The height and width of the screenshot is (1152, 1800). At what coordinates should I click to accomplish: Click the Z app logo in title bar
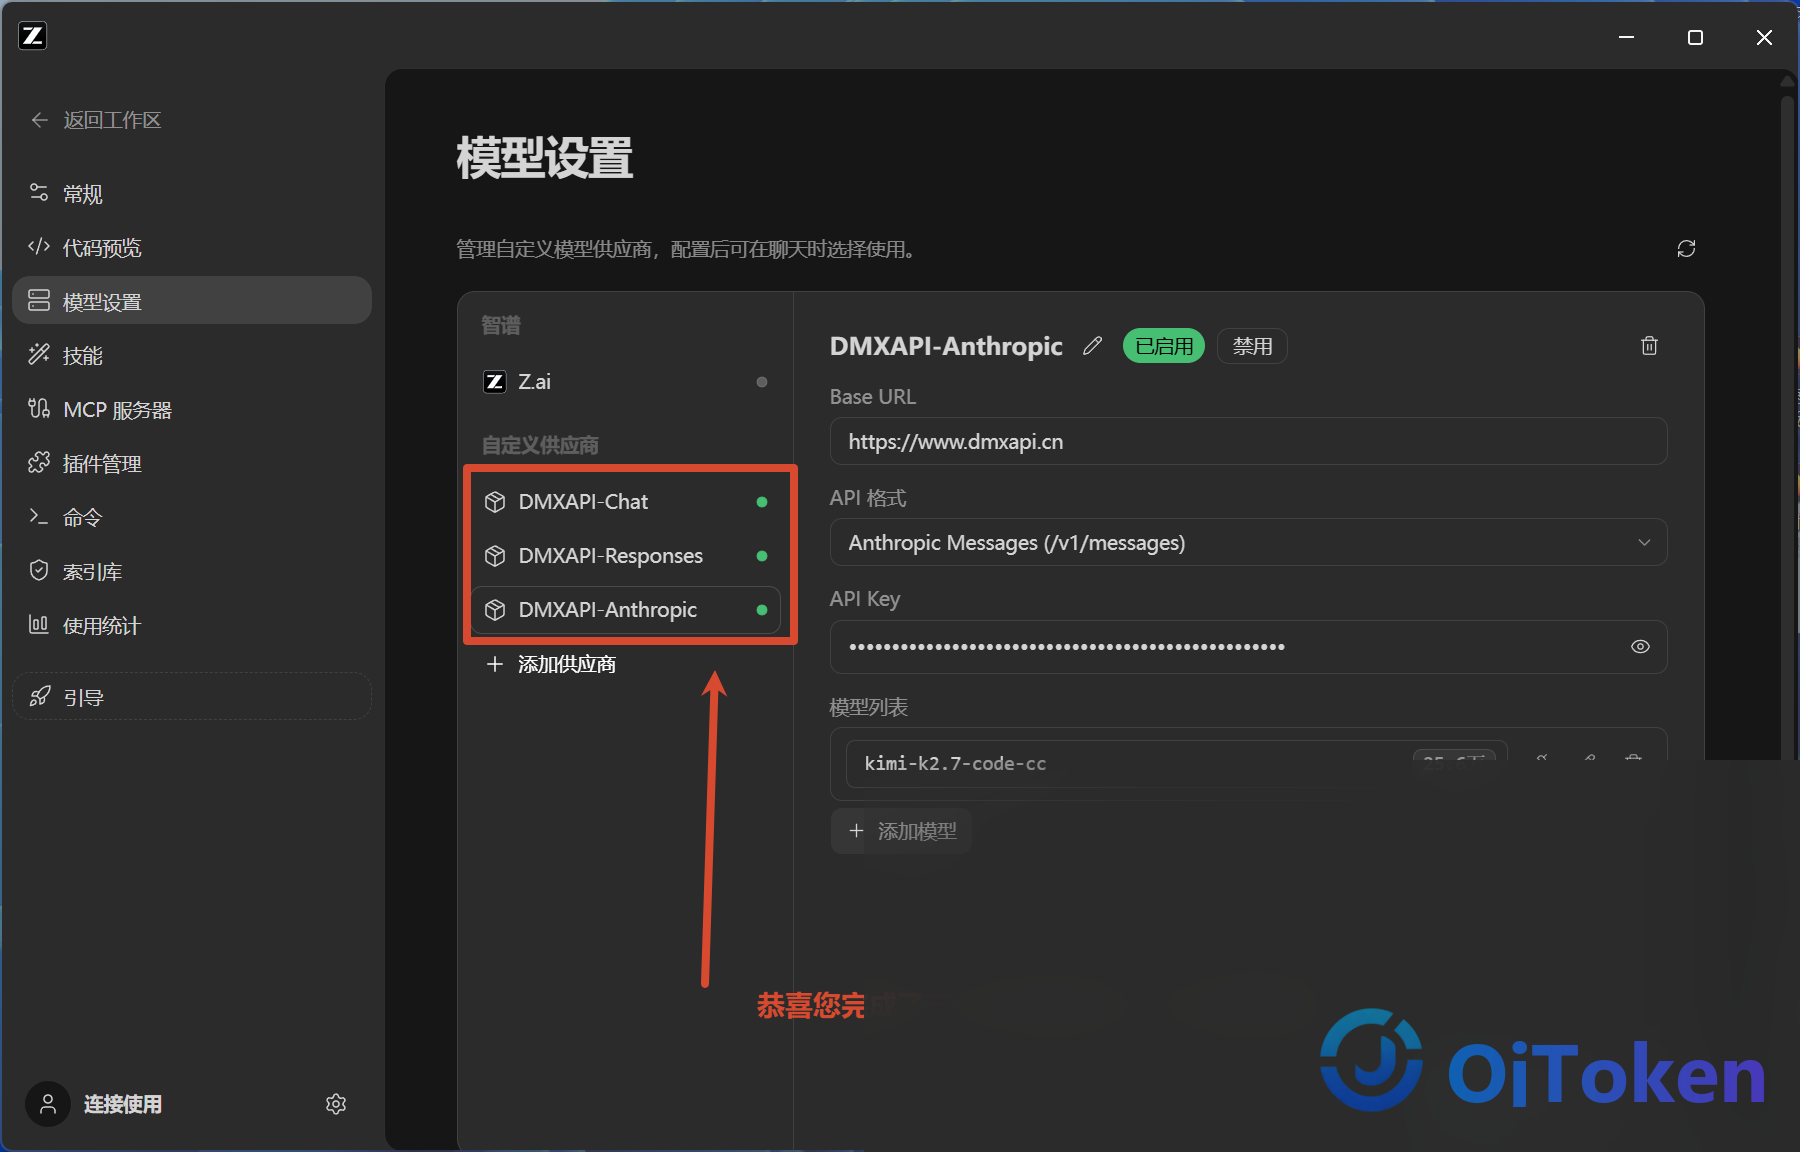point(33,36)
